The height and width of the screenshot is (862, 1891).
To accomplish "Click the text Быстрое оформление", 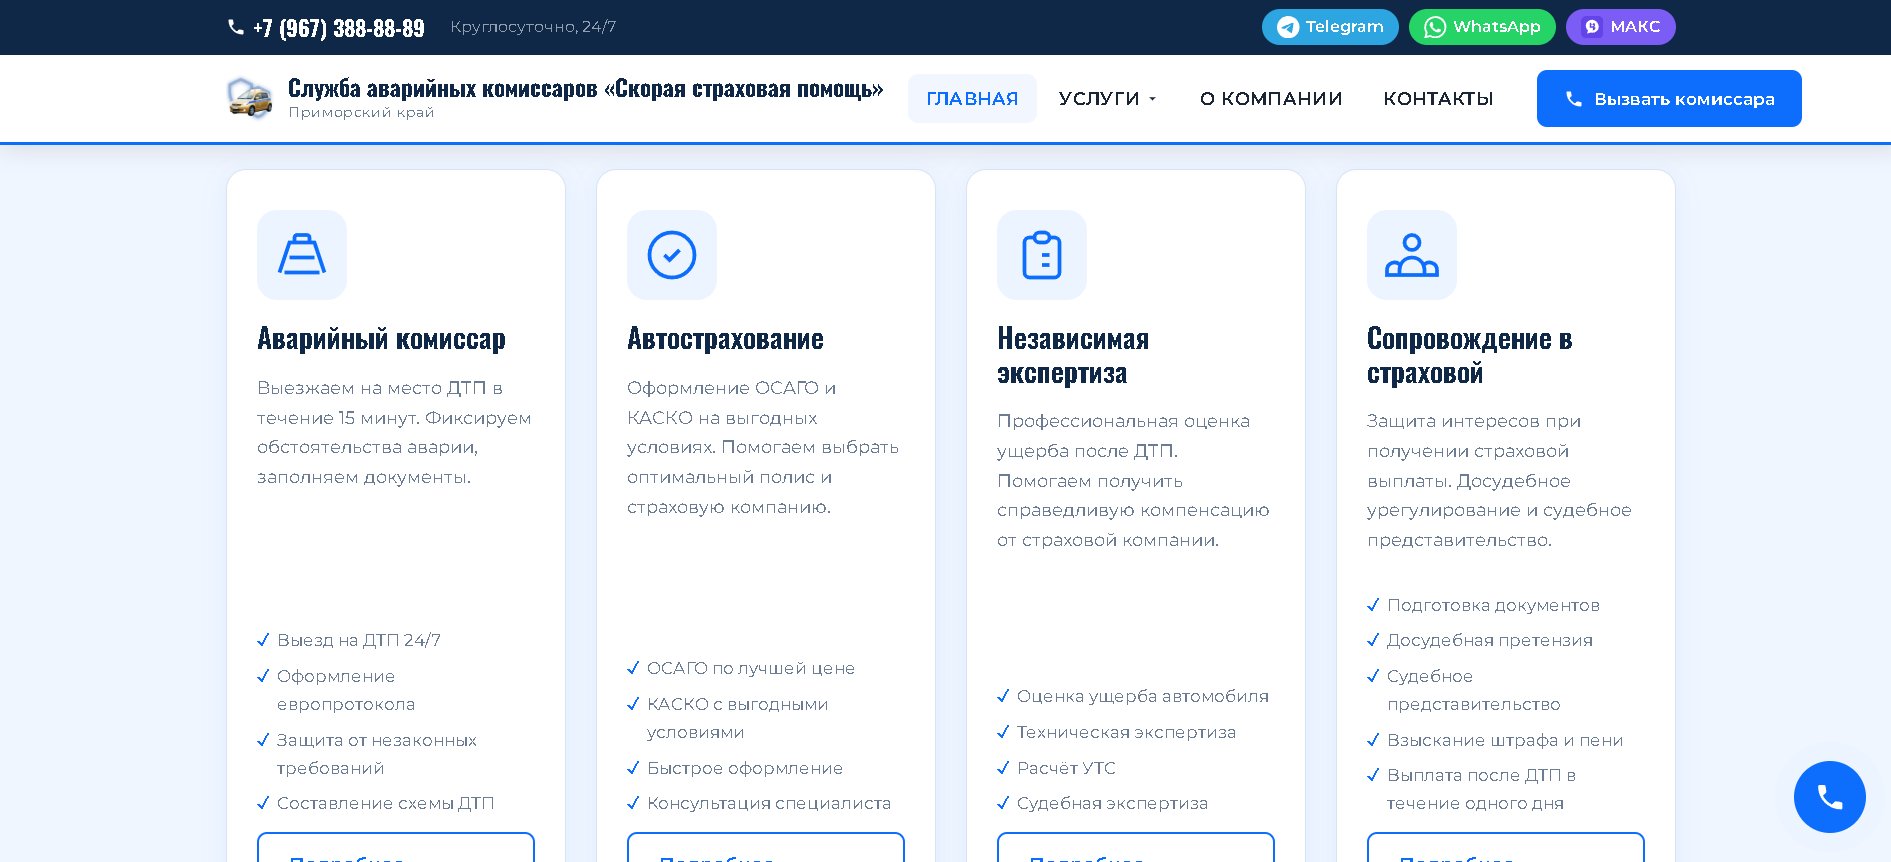I will 745,768.
